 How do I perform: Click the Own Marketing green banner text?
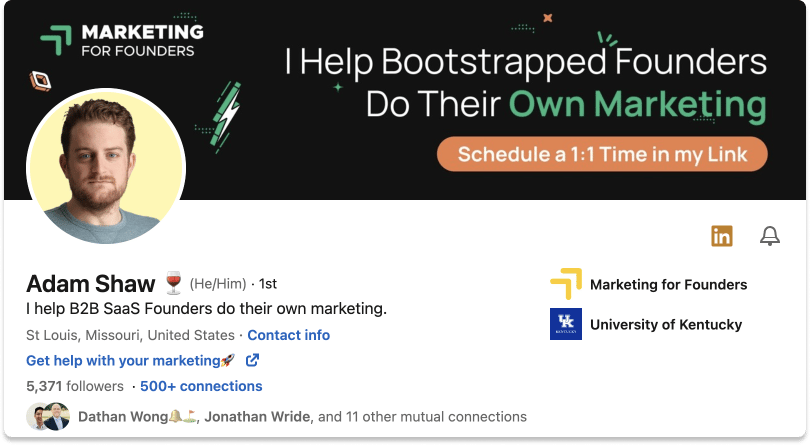[637, 105]
